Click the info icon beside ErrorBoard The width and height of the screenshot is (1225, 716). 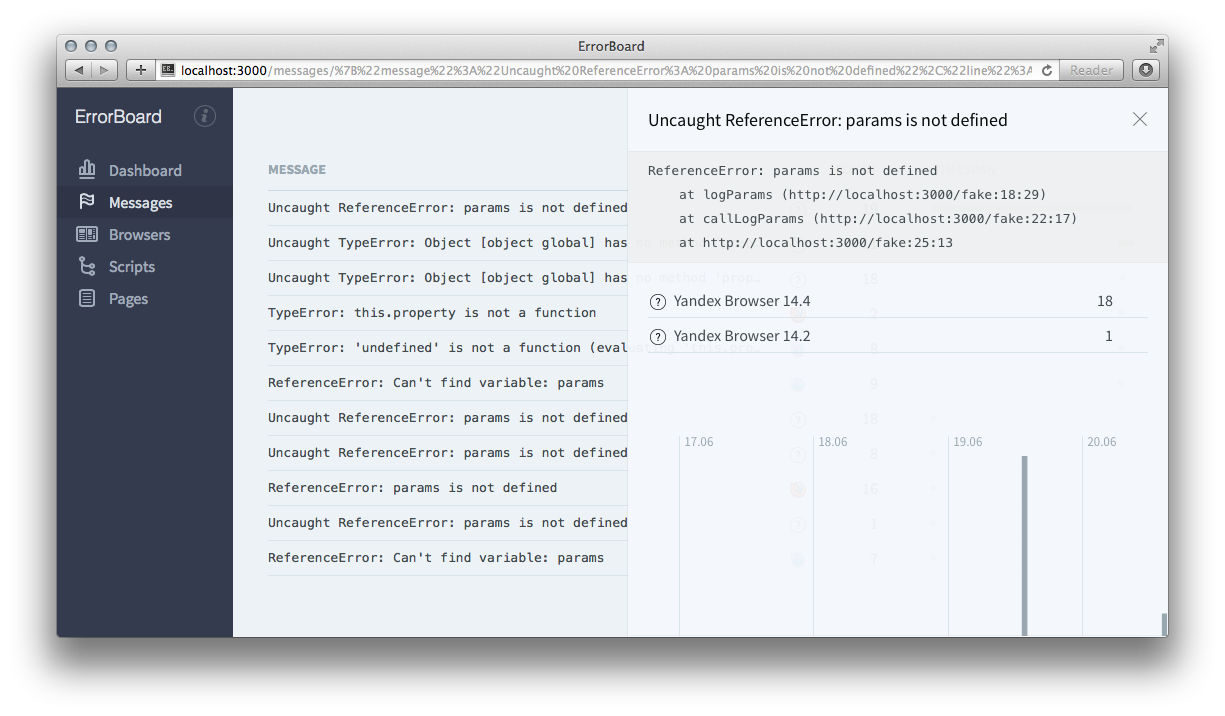204,116
